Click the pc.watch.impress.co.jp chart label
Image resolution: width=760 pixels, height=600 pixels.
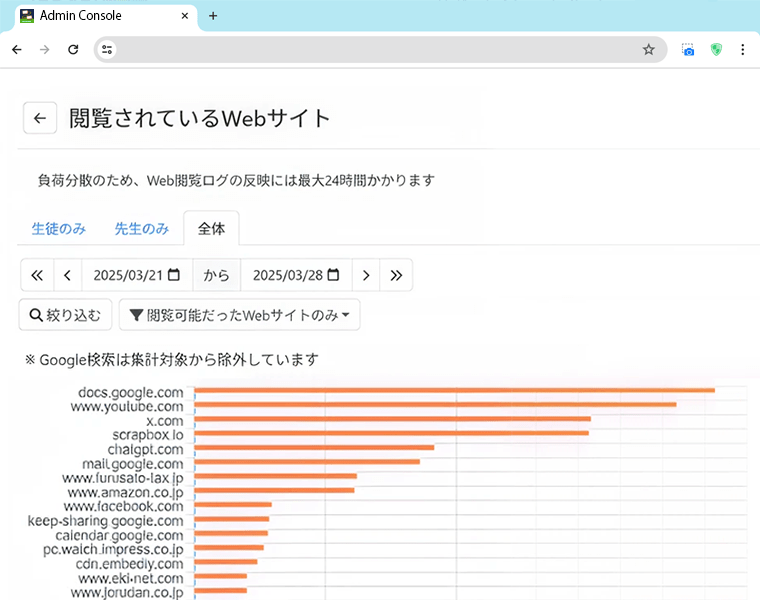click(113, 550)
